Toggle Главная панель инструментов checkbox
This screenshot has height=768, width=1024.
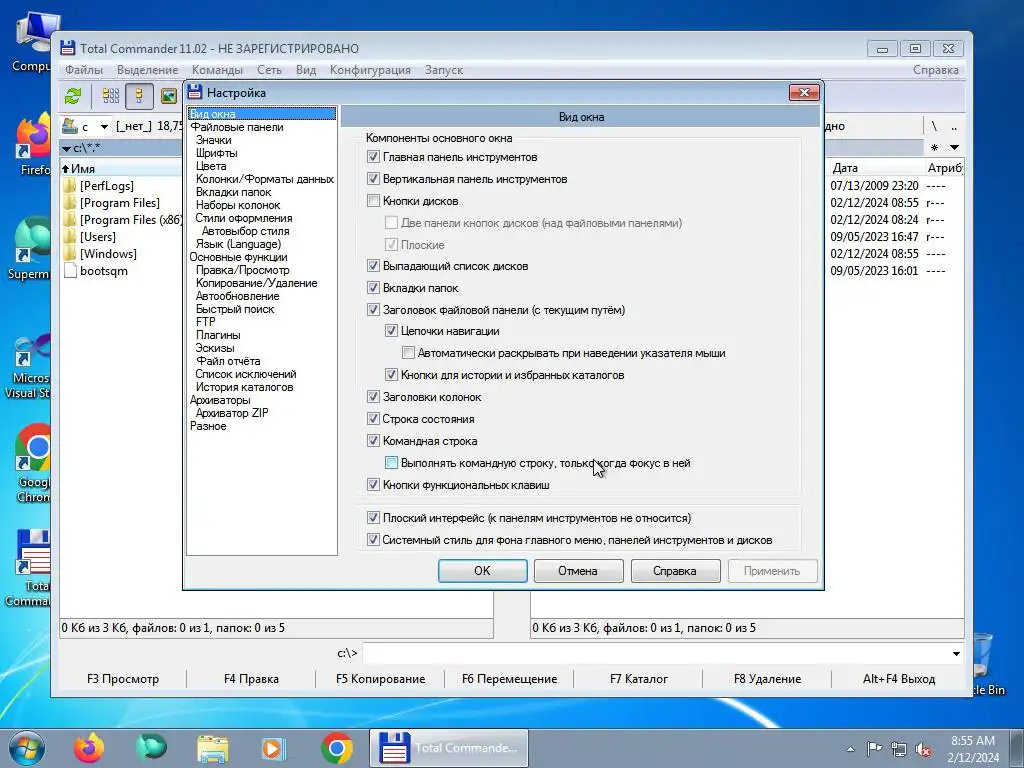pos(373,157)
